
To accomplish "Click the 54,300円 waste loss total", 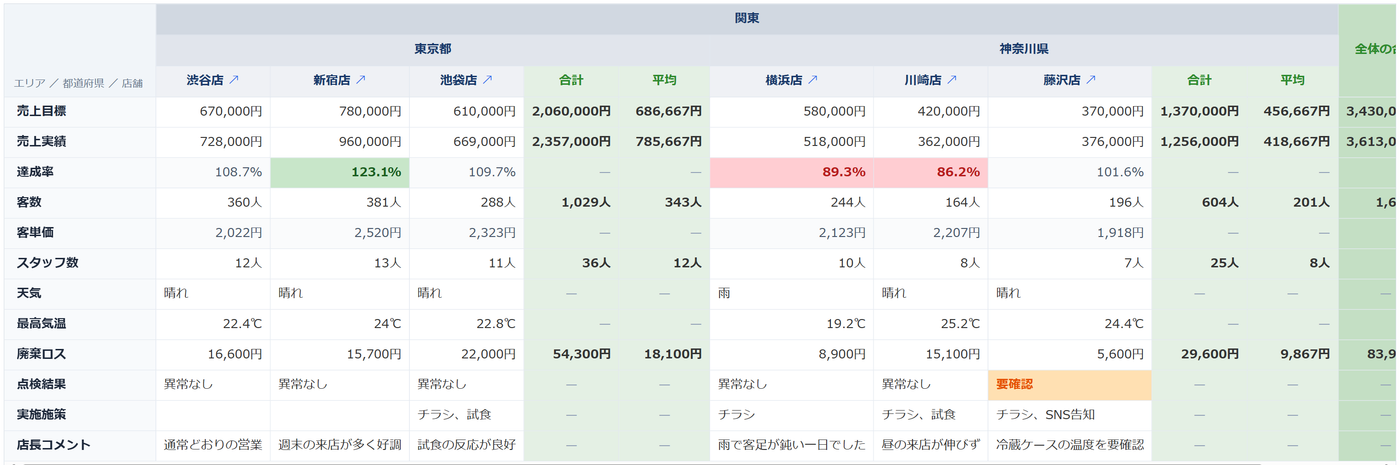I will click(571, 355).
